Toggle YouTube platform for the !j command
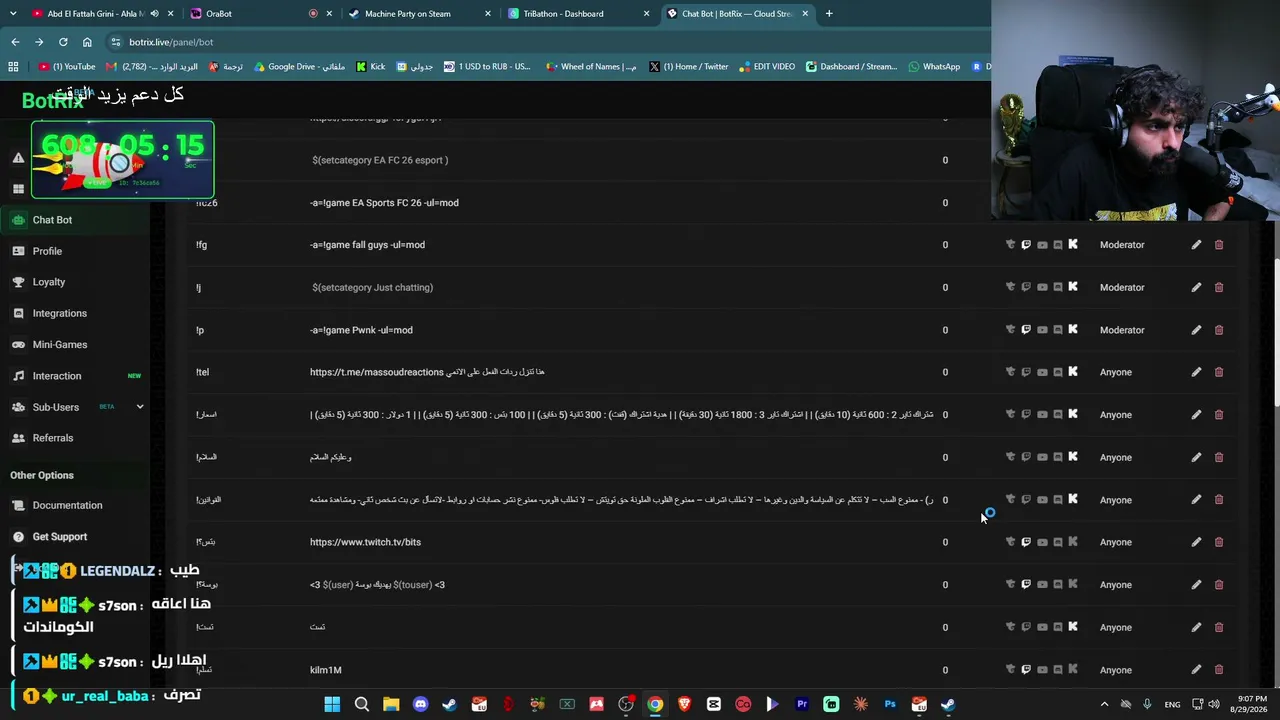The image size is (1280, 720). point(1042,287)
